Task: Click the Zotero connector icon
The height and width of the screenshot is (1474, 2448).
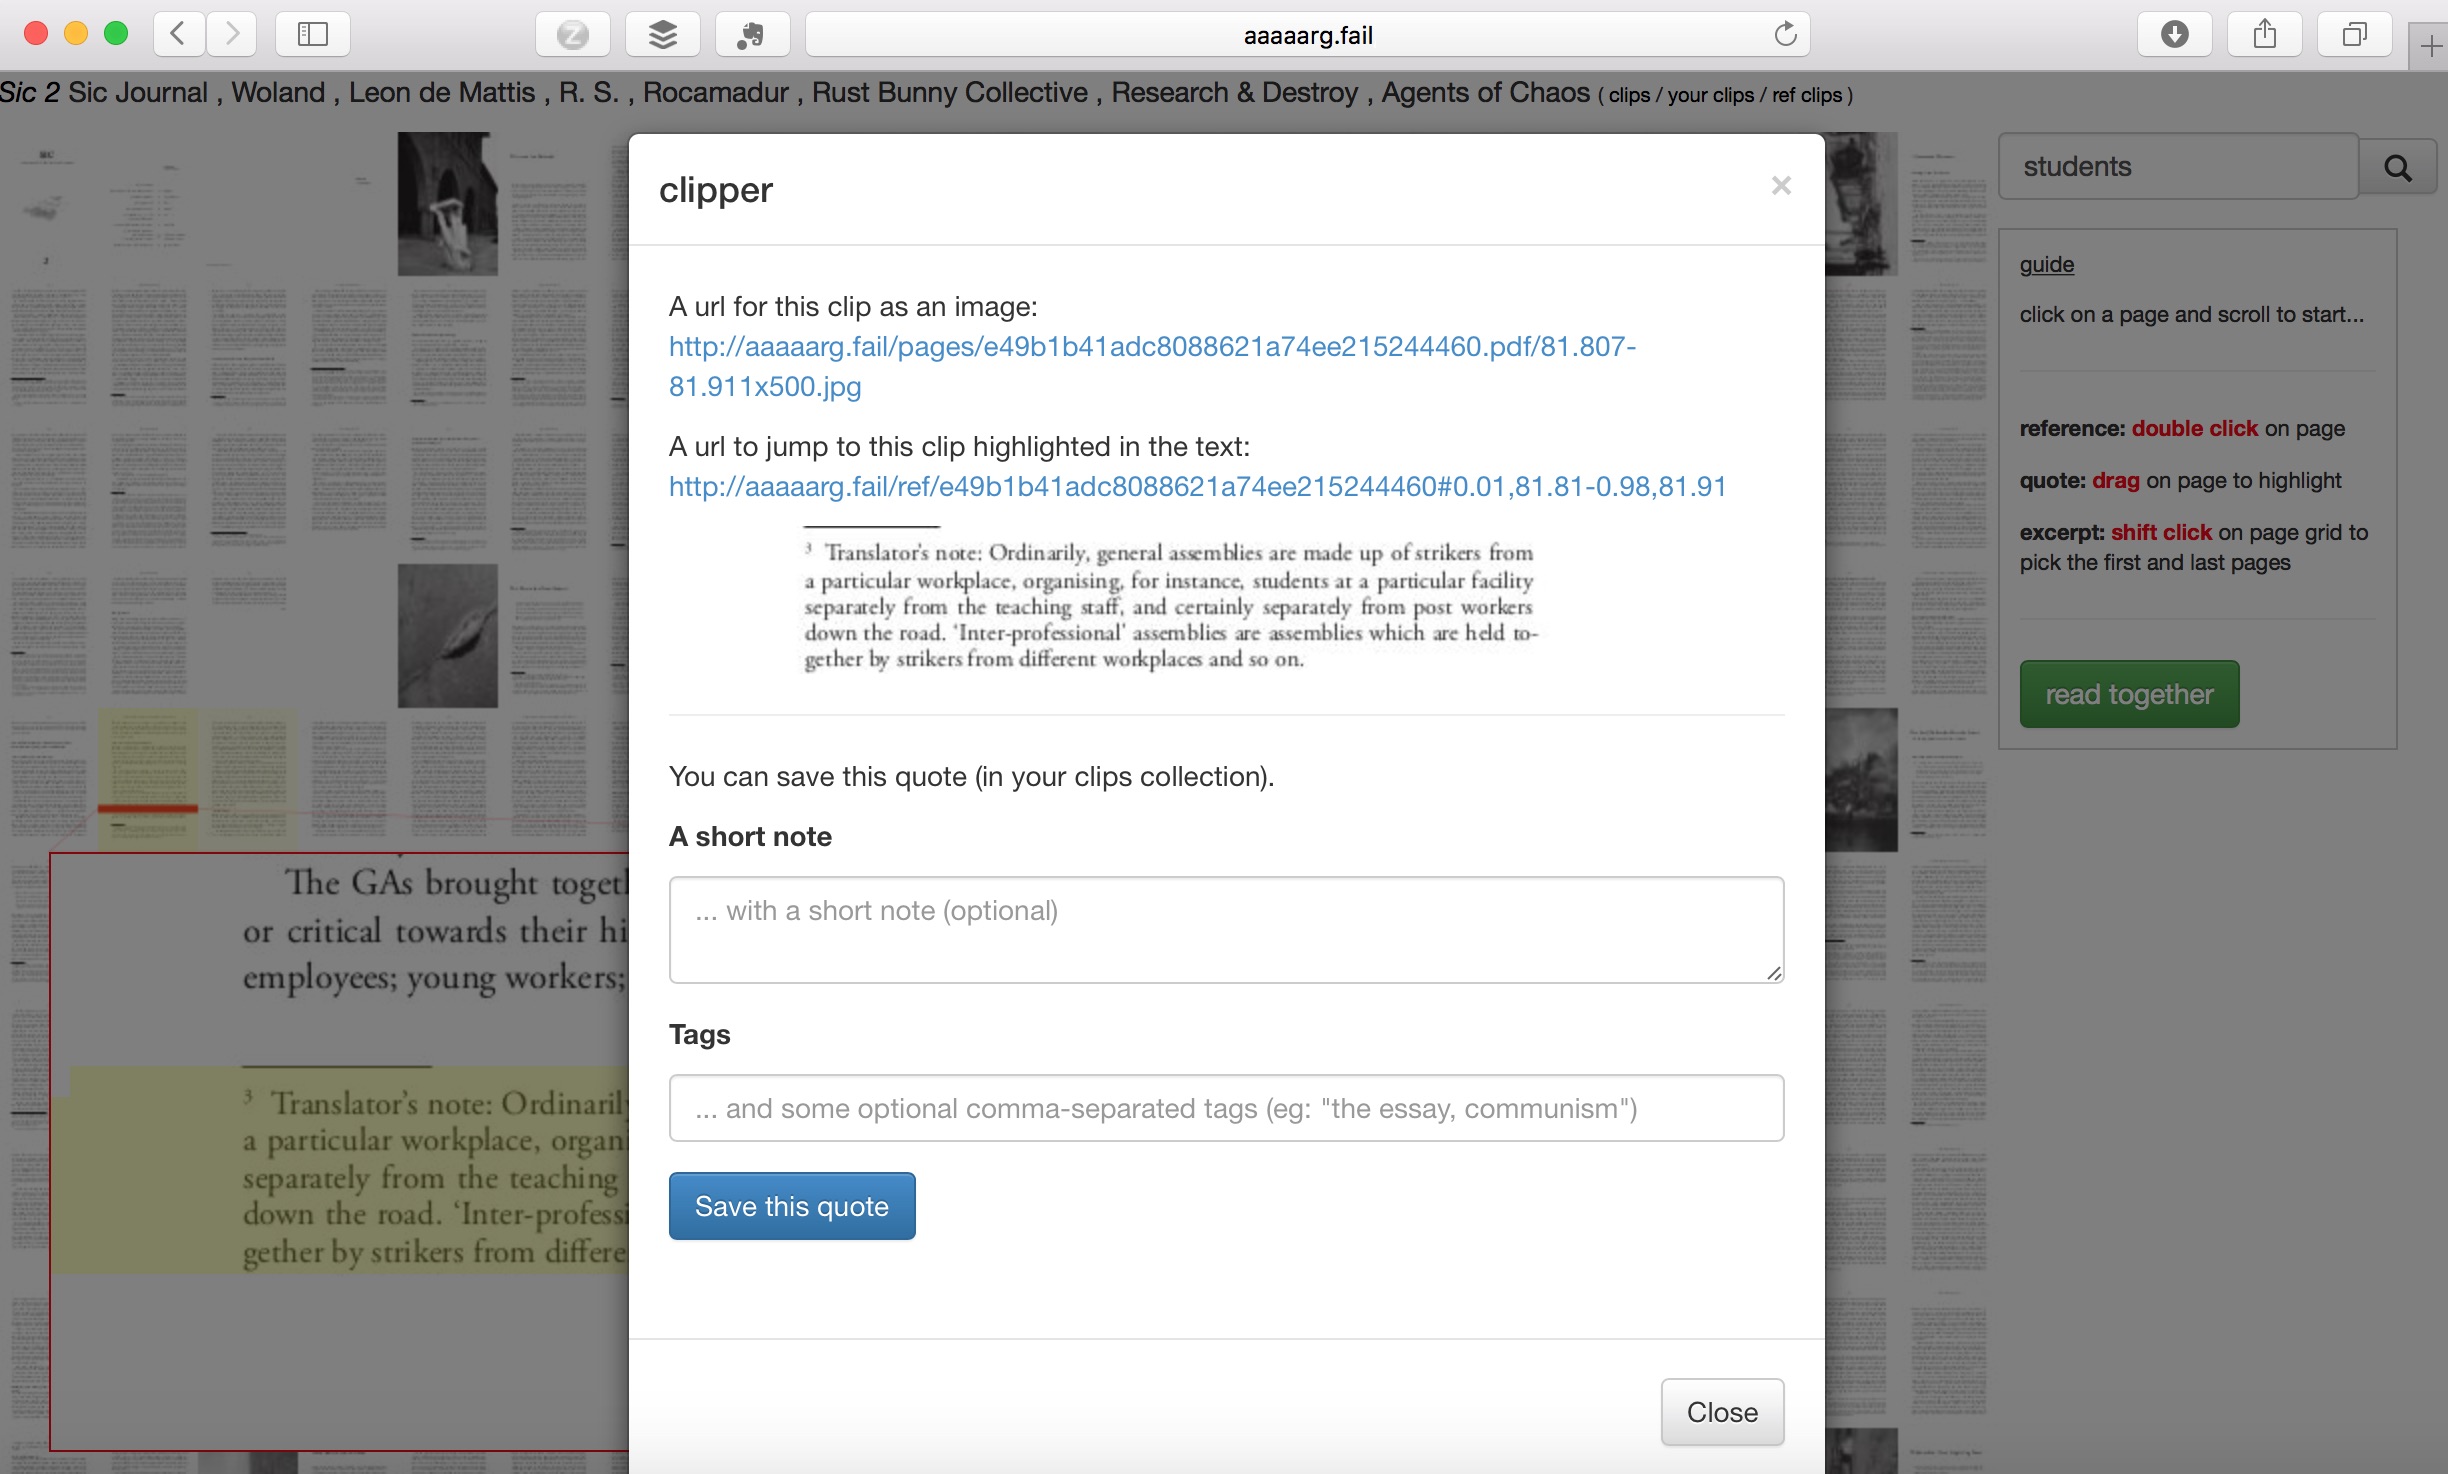Action: (x=573, y=33)
